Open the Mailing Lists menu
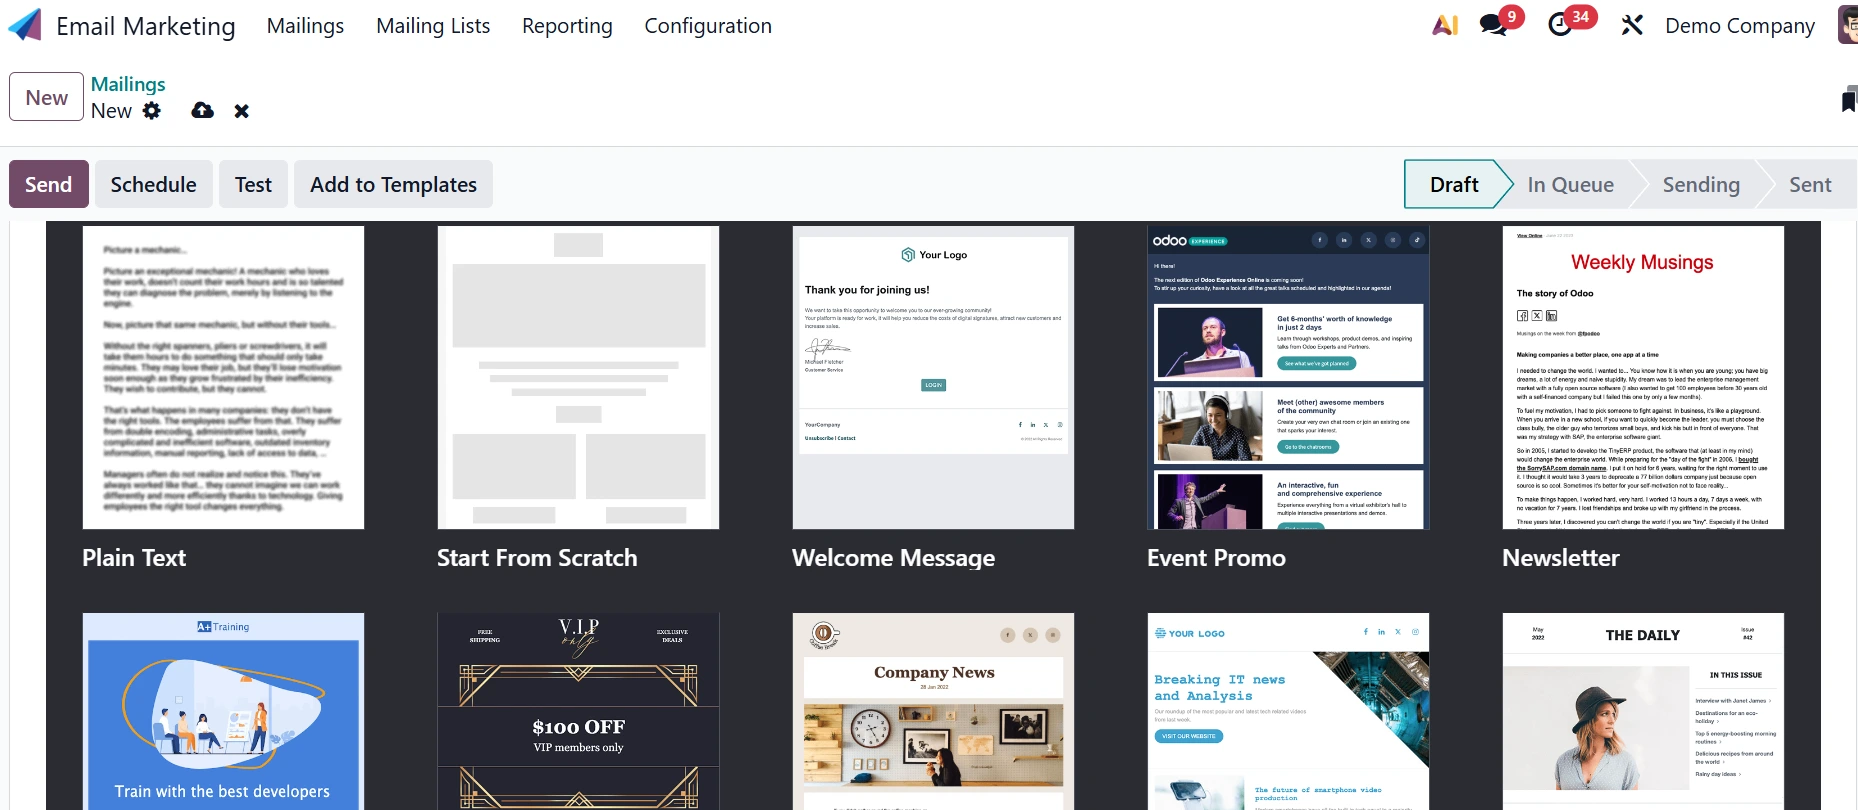 coord(433,26)
